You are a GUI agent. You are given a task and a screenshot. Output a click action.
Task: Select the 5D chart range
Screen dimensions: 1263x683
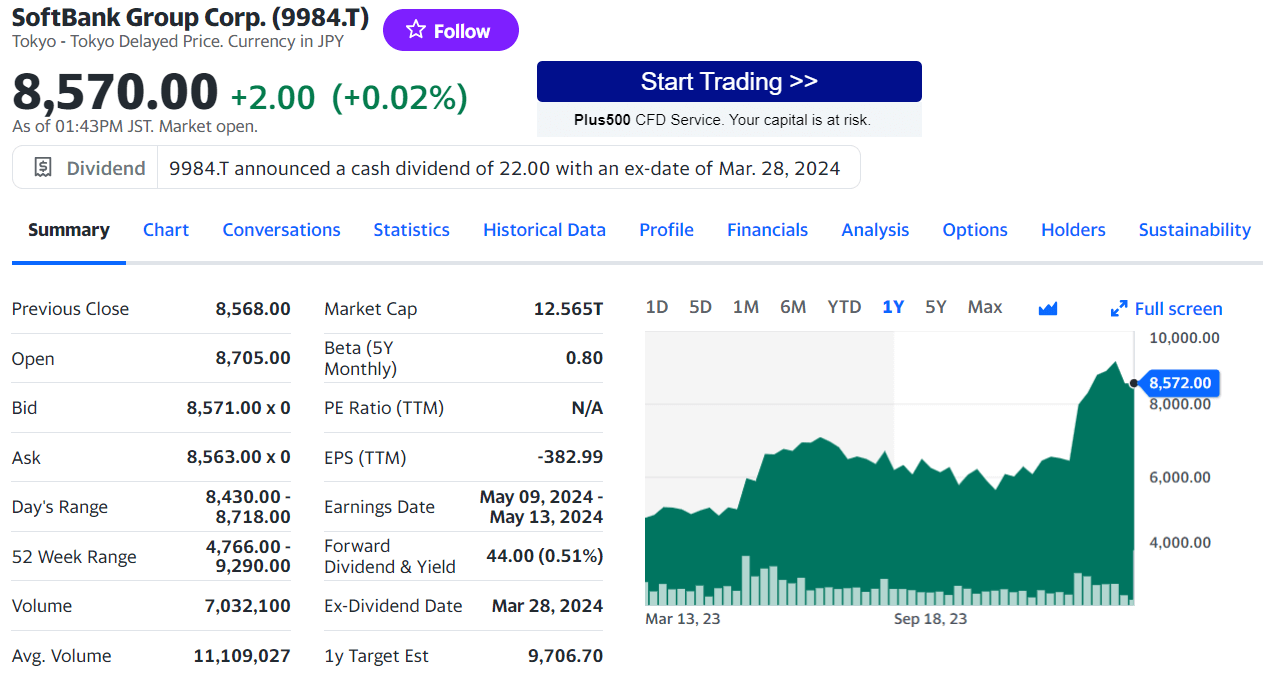click(700, 307)
